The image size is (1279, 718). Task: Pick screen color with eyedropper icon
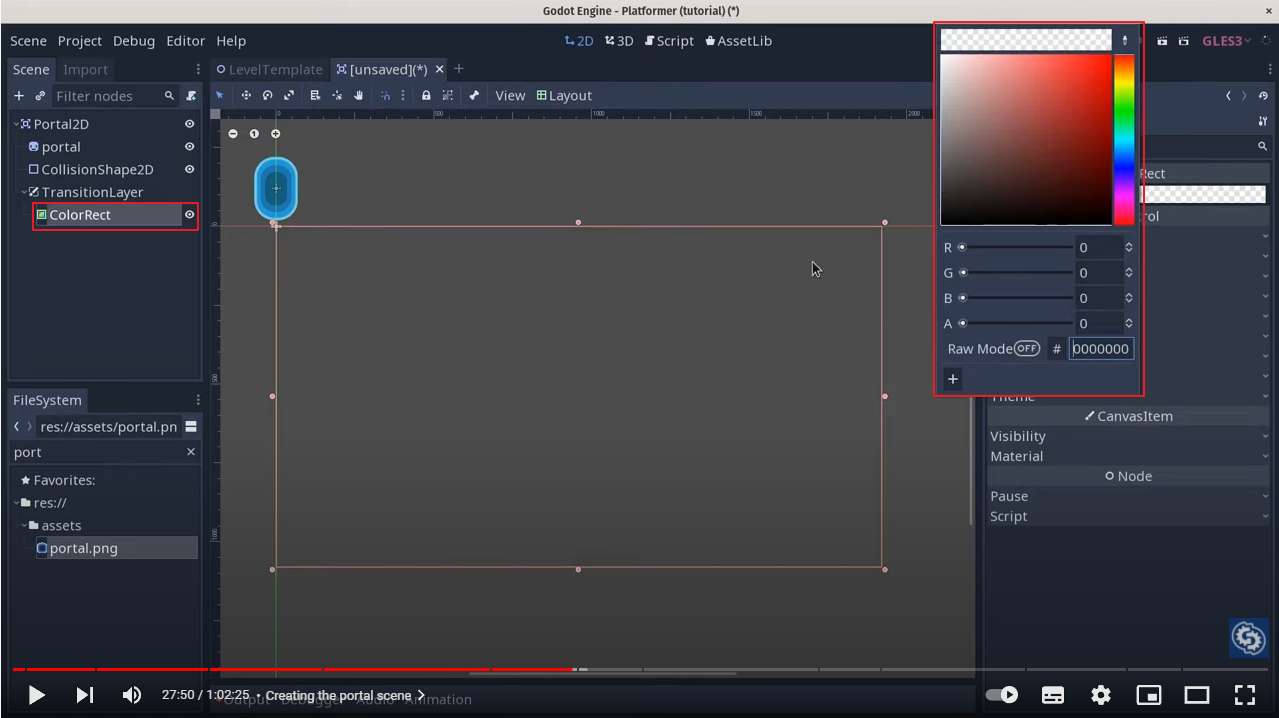tap(1125, 40)
